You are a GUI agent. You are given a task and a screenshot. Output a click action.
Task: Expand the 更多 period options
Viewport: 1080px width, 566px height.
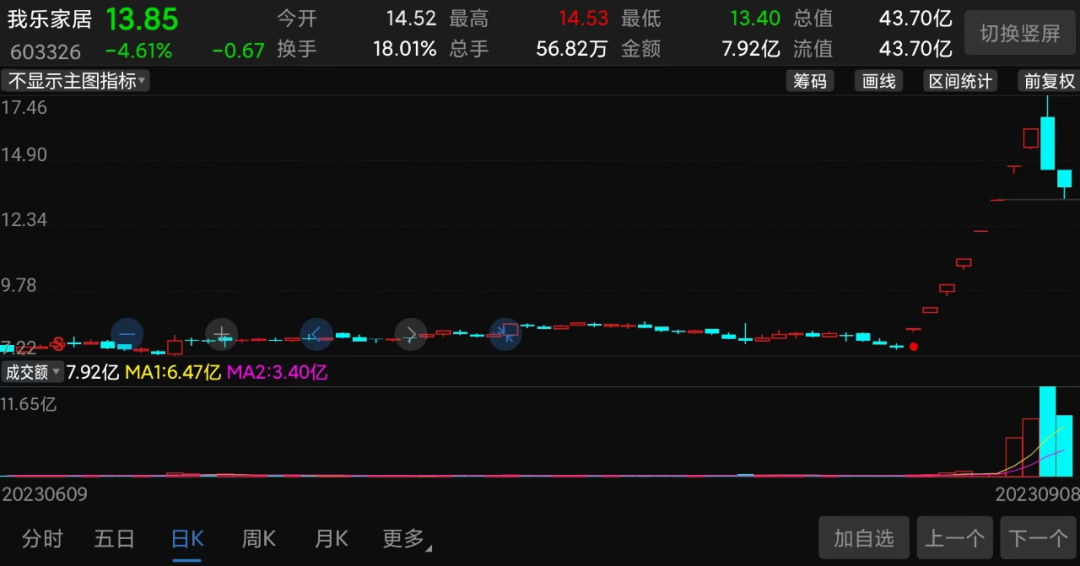[406, 538]
